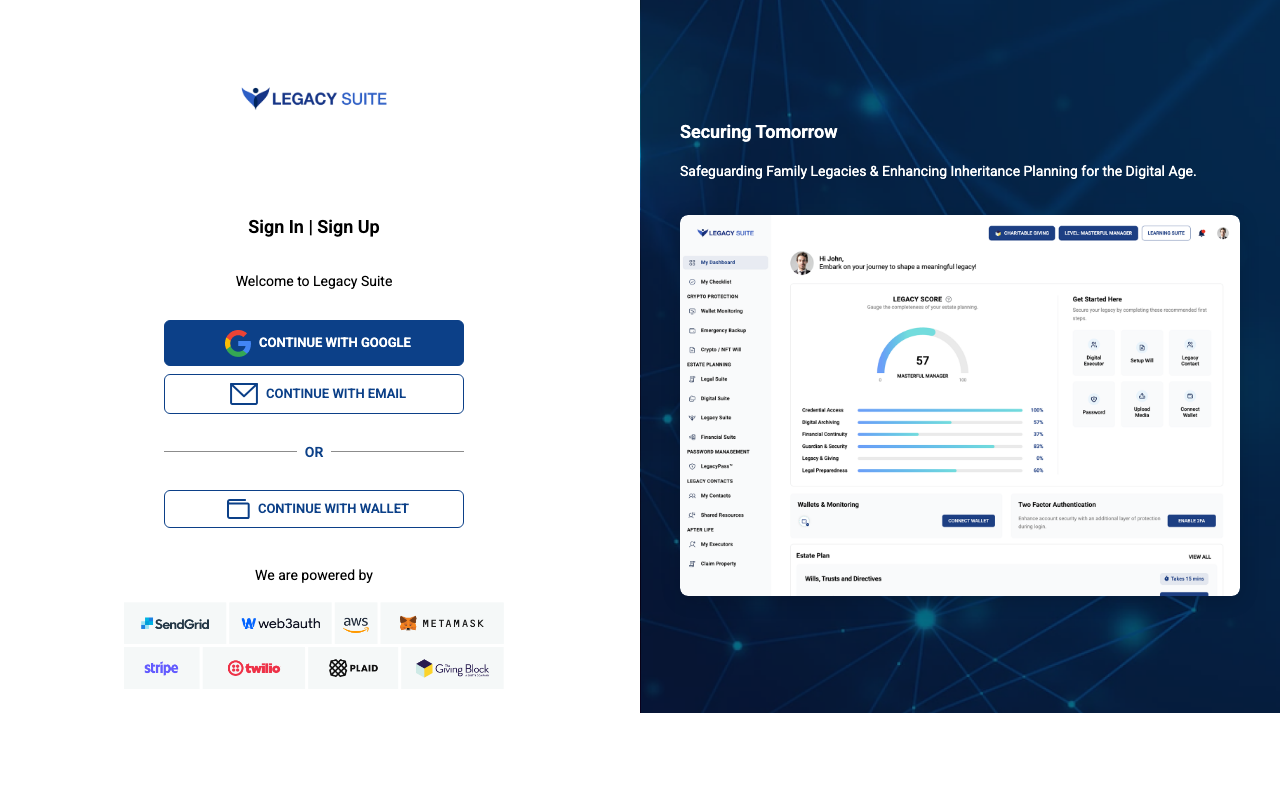
Task: Click the Setup Will tile in preview
Action: (x=1142, y=353)
